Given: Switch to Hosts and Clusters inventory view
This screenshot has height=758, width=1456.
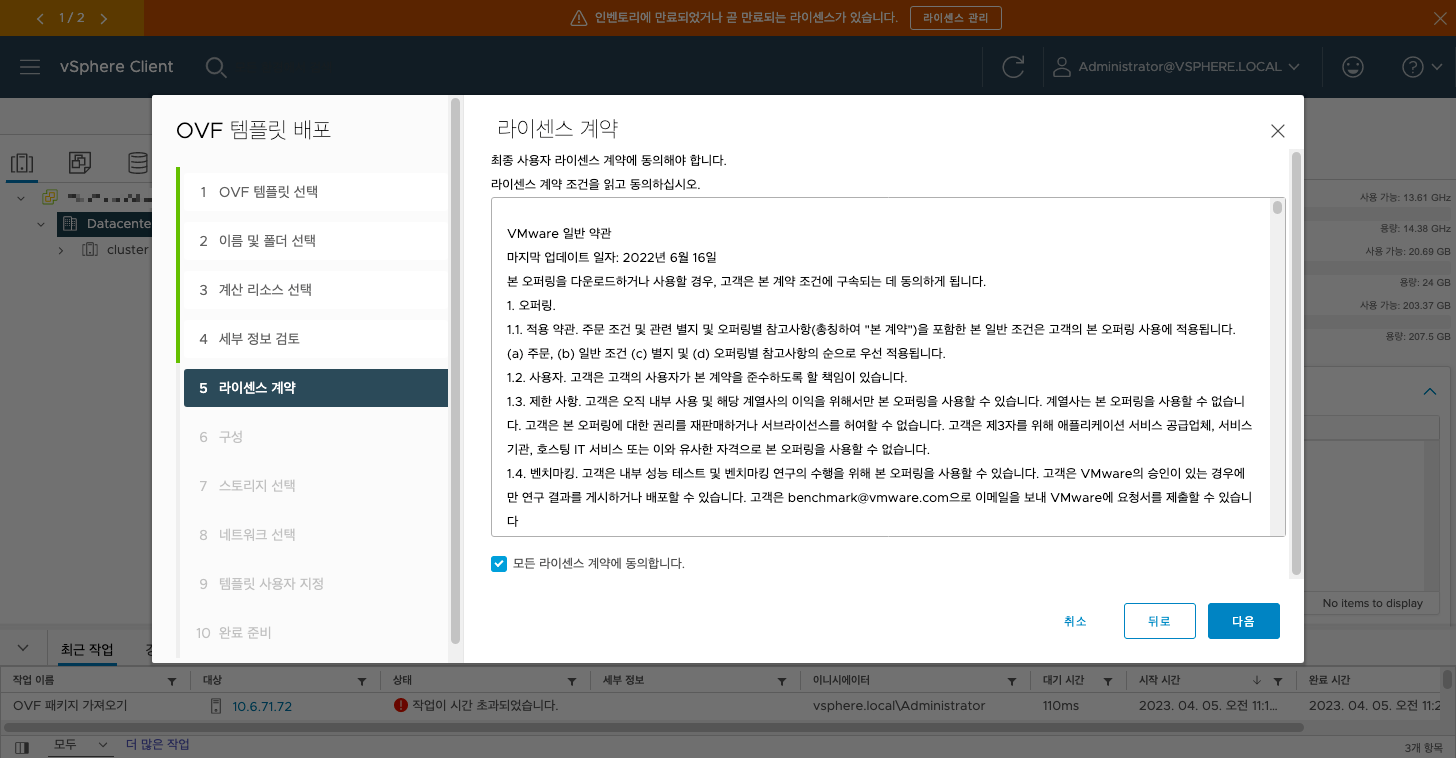Looking at the screenshot, I should [x=22, y=163].
